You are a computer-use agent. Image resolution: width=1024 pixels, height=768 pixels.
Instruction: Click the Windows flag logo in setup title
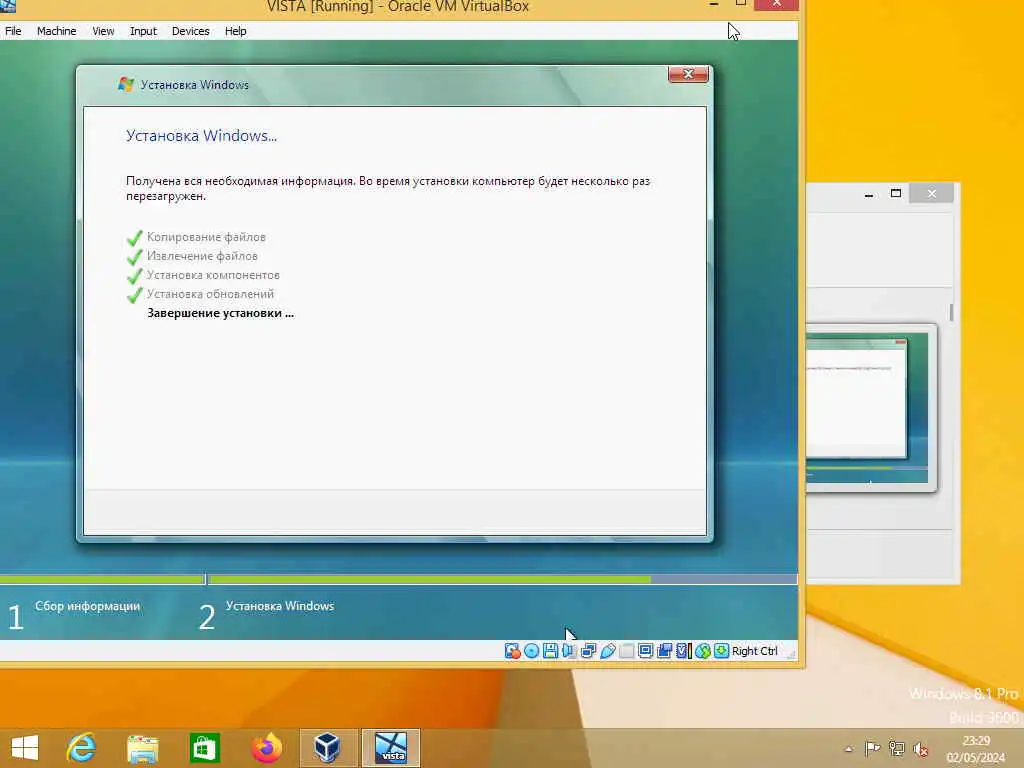pos(125,84)
